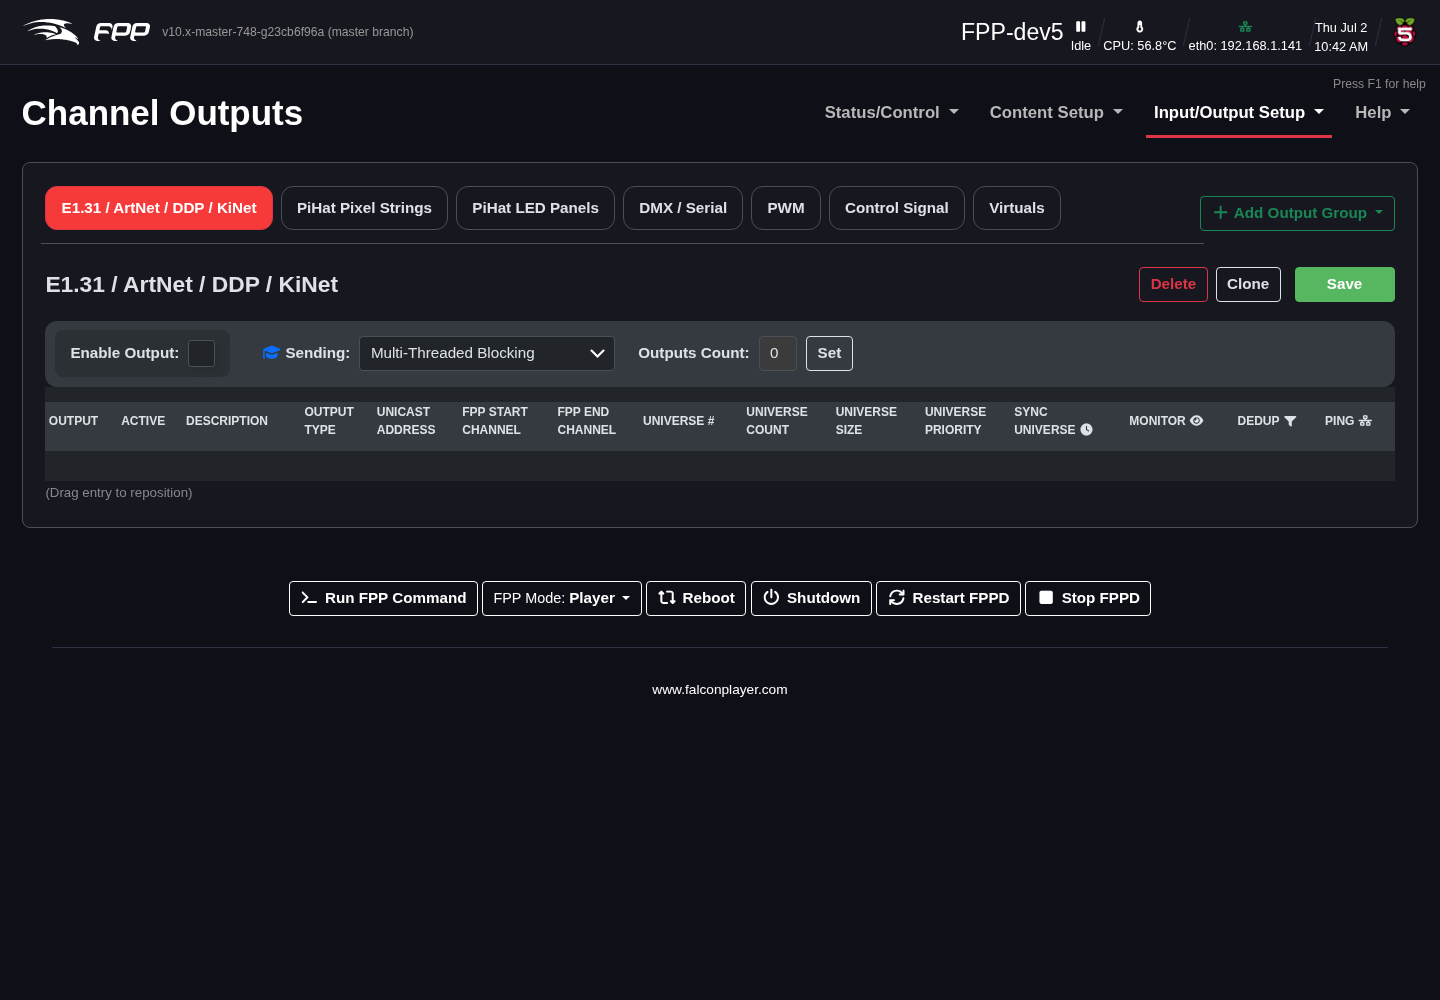Viewport: 1440px width, 1000px height.
Task: Click the Sync Universe clock icon
Action: (1086, 430)
